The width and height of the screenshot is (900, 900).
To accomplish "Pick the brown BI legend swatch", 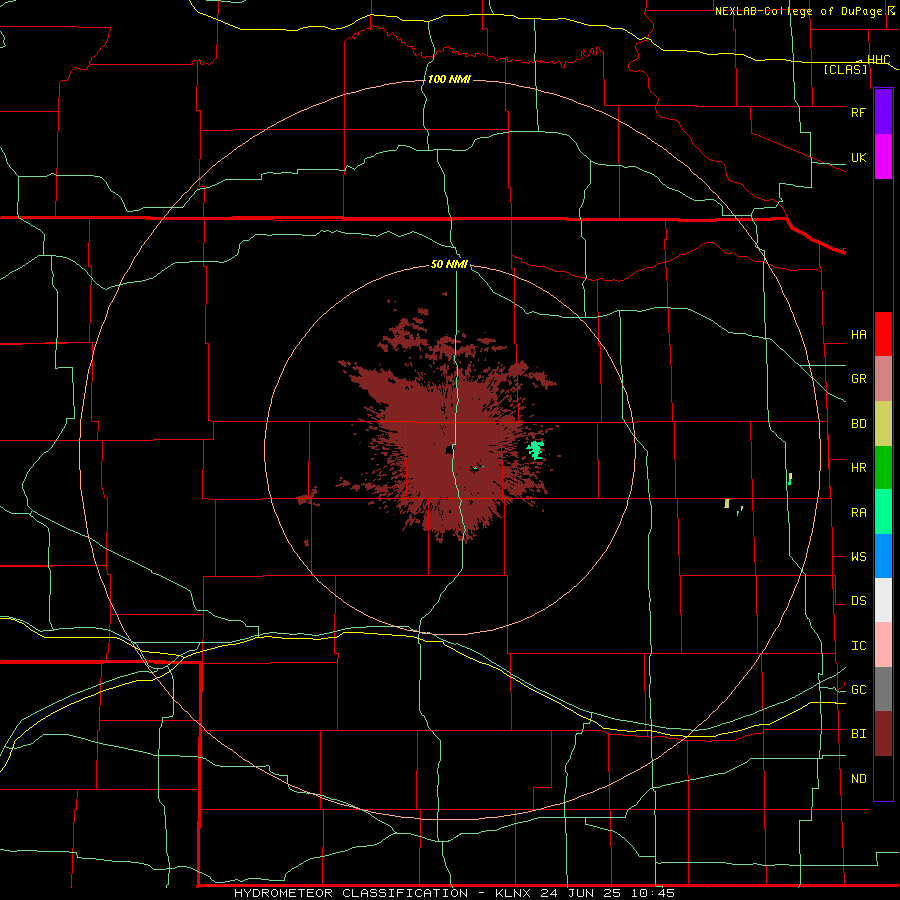I will coord(883,734).
